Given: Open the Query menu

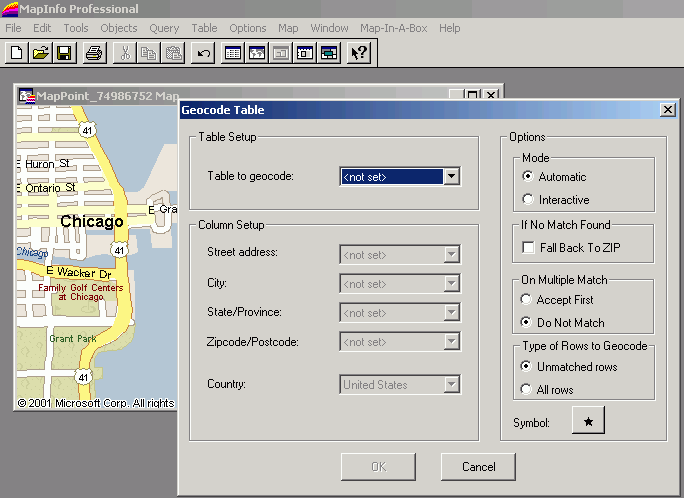Looking at the screenshot, I should pos(164,28).
